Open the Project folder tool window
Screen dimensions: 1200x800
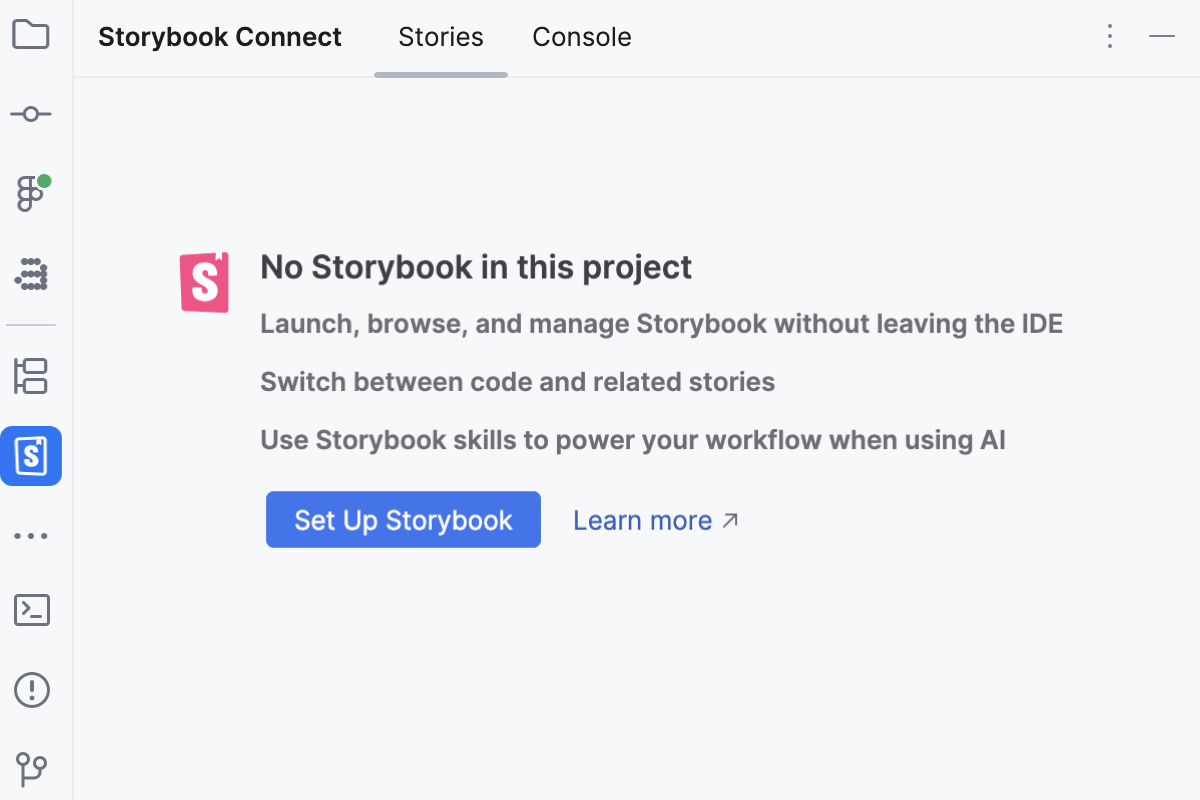[31, 35]
